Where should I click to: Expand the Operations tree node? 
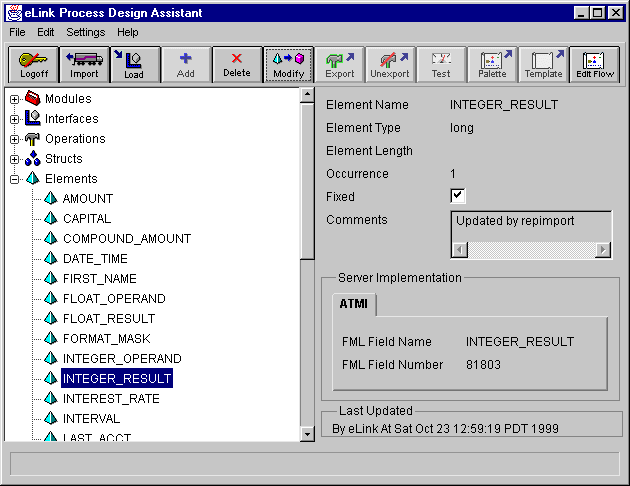[14, 139]
